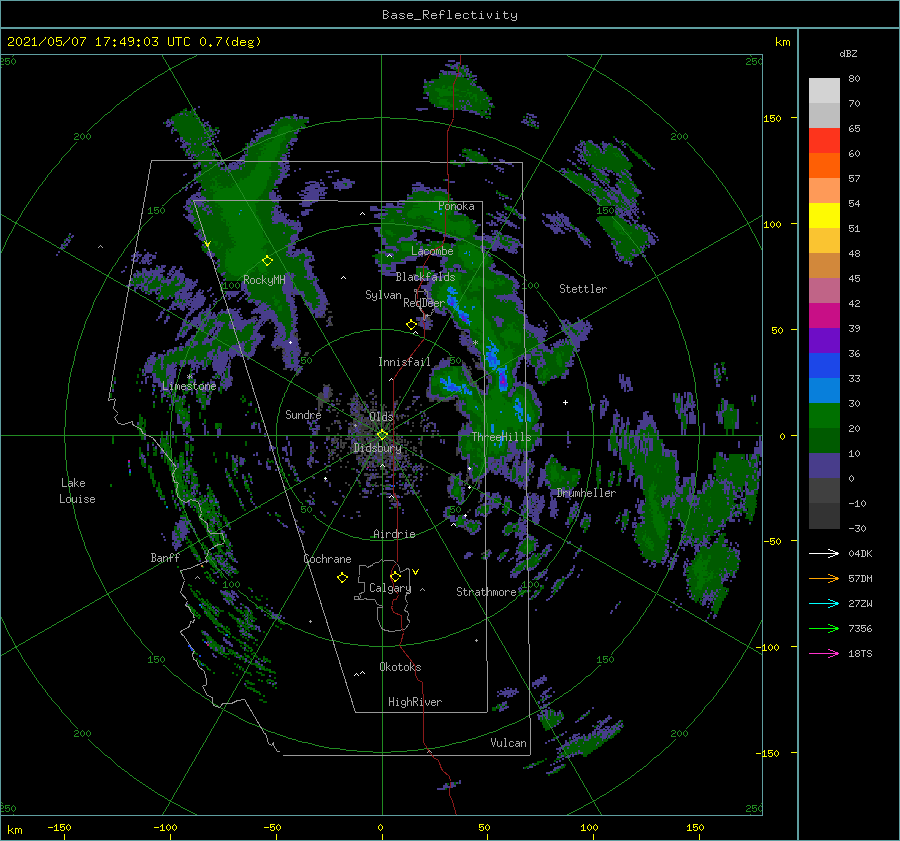The width and height of the screenshot is (900, 841).
Task: Pick the yellow 51-54 dBZ color swatch
Action: (x=824, y=215)
